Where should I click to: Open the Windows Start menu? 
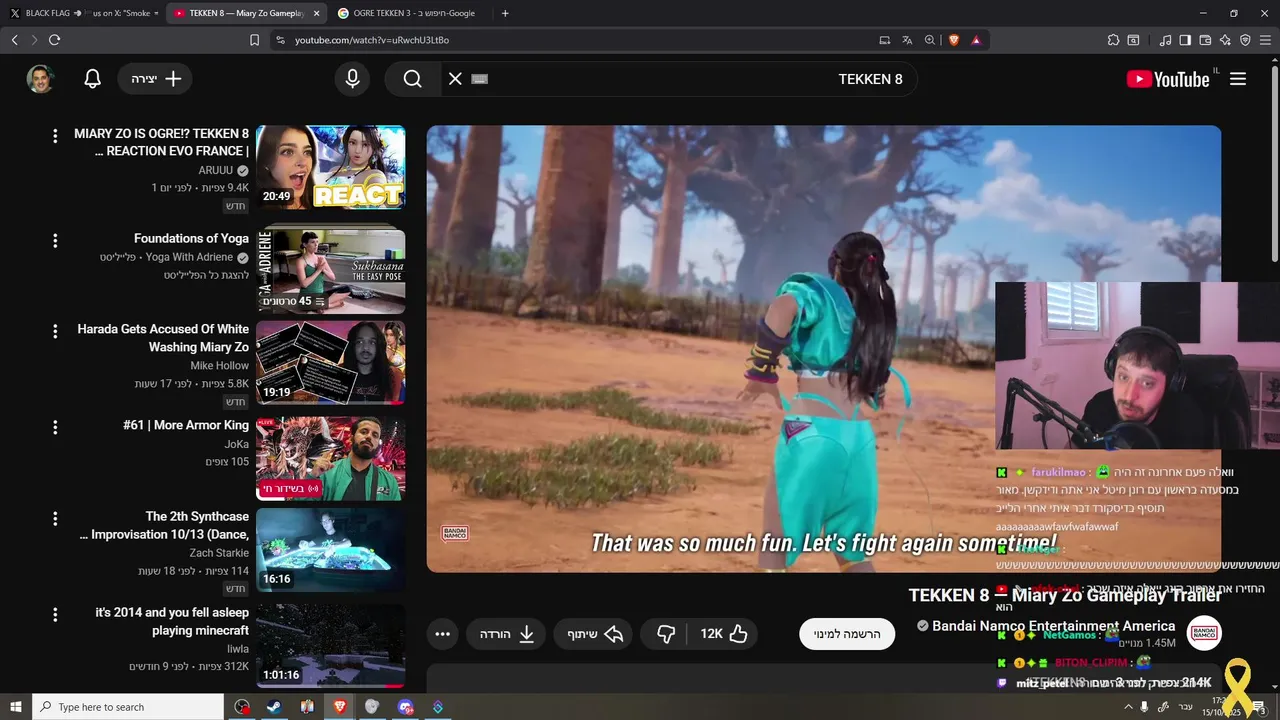click(x=16, y=707)
